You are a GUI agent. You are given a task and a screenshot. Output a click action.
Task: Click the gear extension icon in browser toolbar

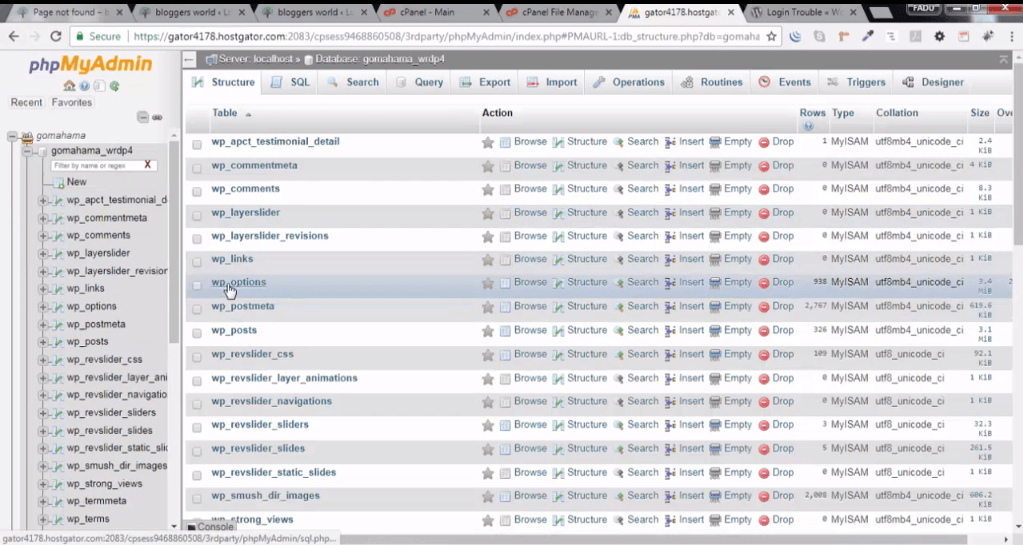939,37
